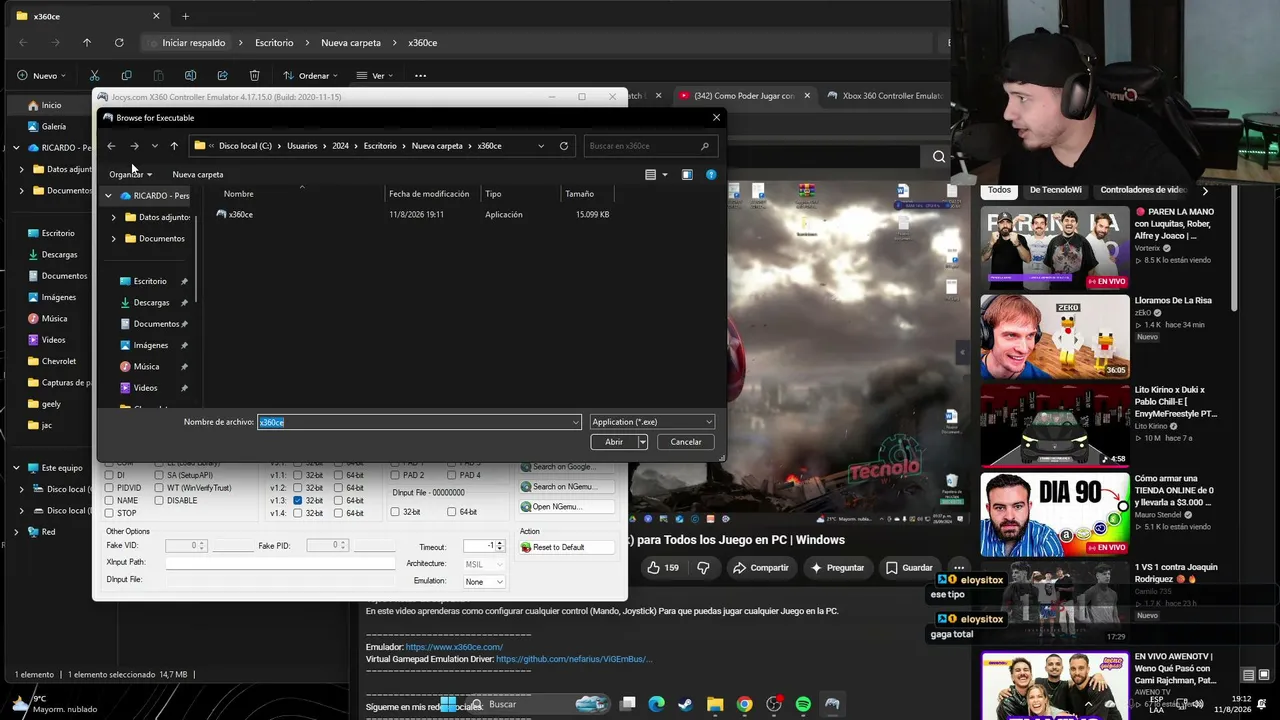Open the Application (*.exe) file type dropdown
Screen dimensions: 1280x720
(651, 422)
